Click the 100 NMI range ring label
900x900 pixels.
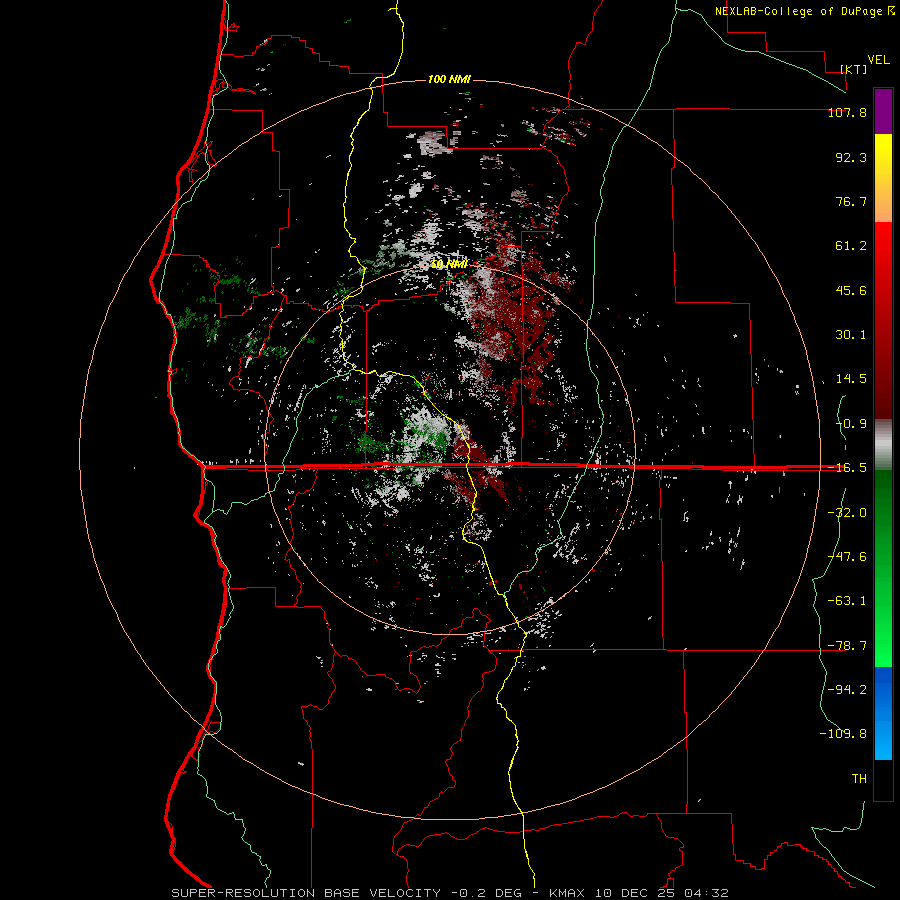(449, 79)
